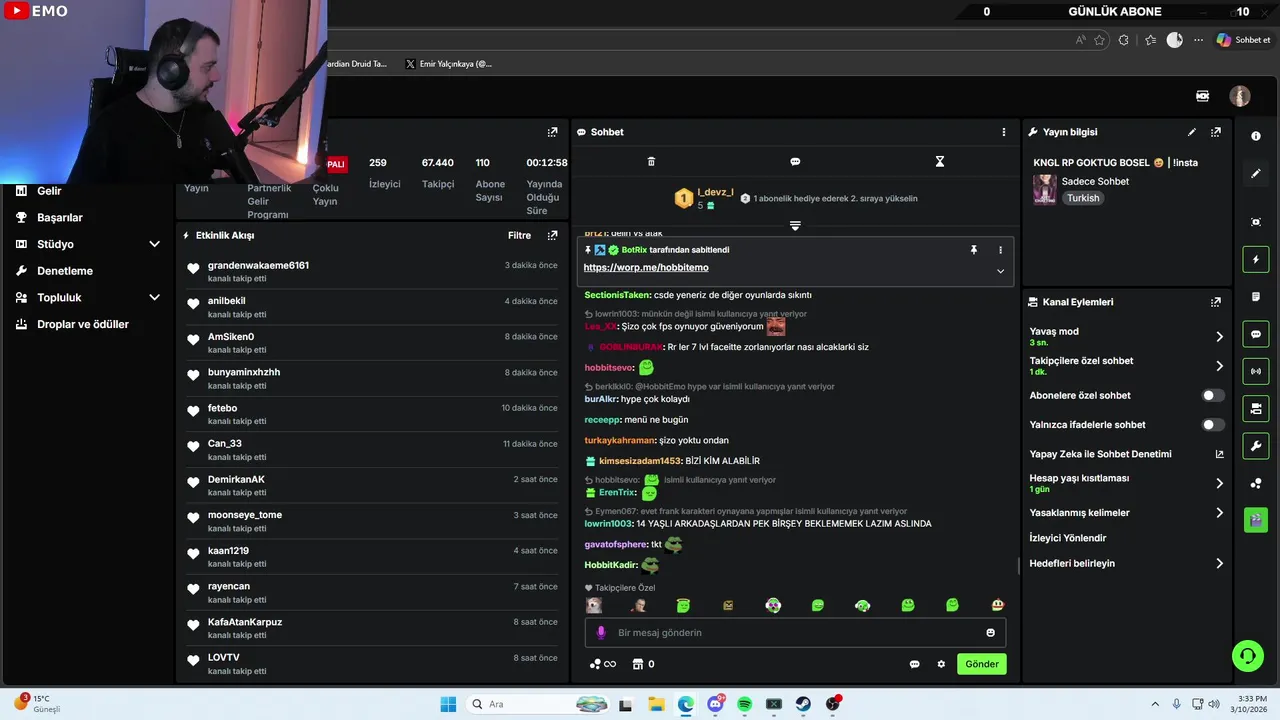Pop out the Etkinlik Akışı panel
1280x720 pixels.
(552, 236)
